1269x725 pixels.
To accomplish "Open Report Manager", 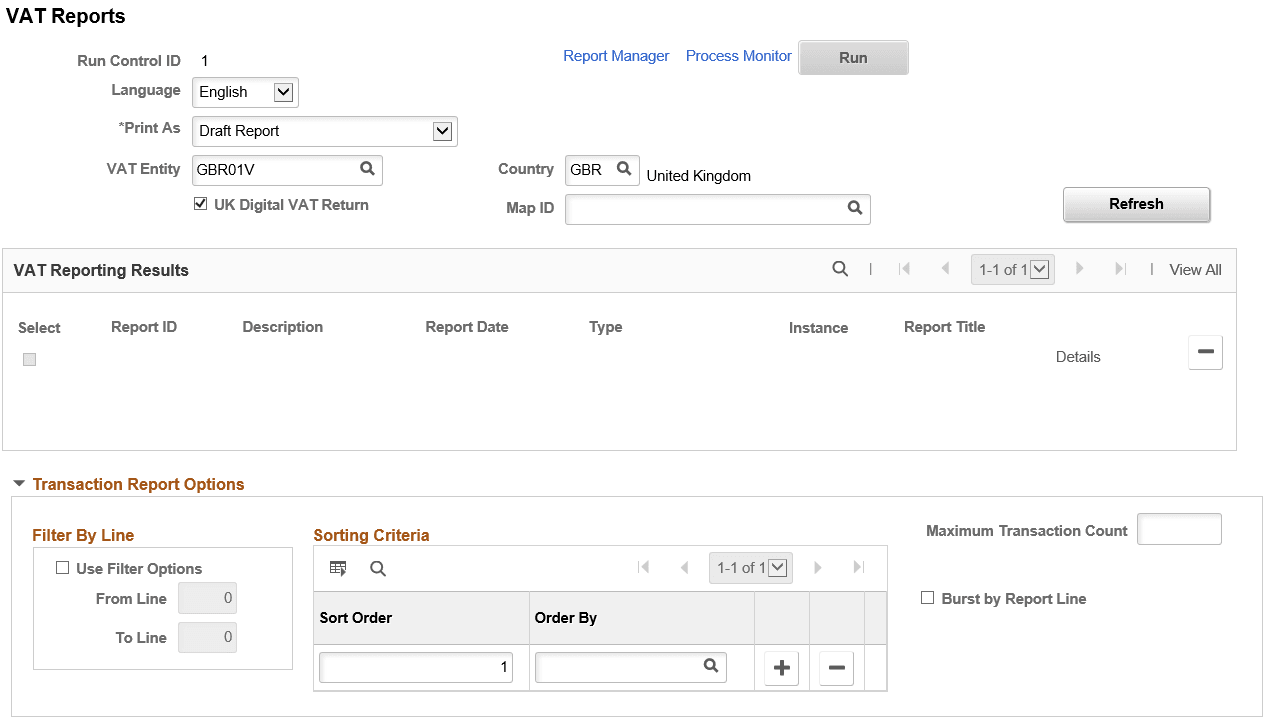I will point(616,56).
